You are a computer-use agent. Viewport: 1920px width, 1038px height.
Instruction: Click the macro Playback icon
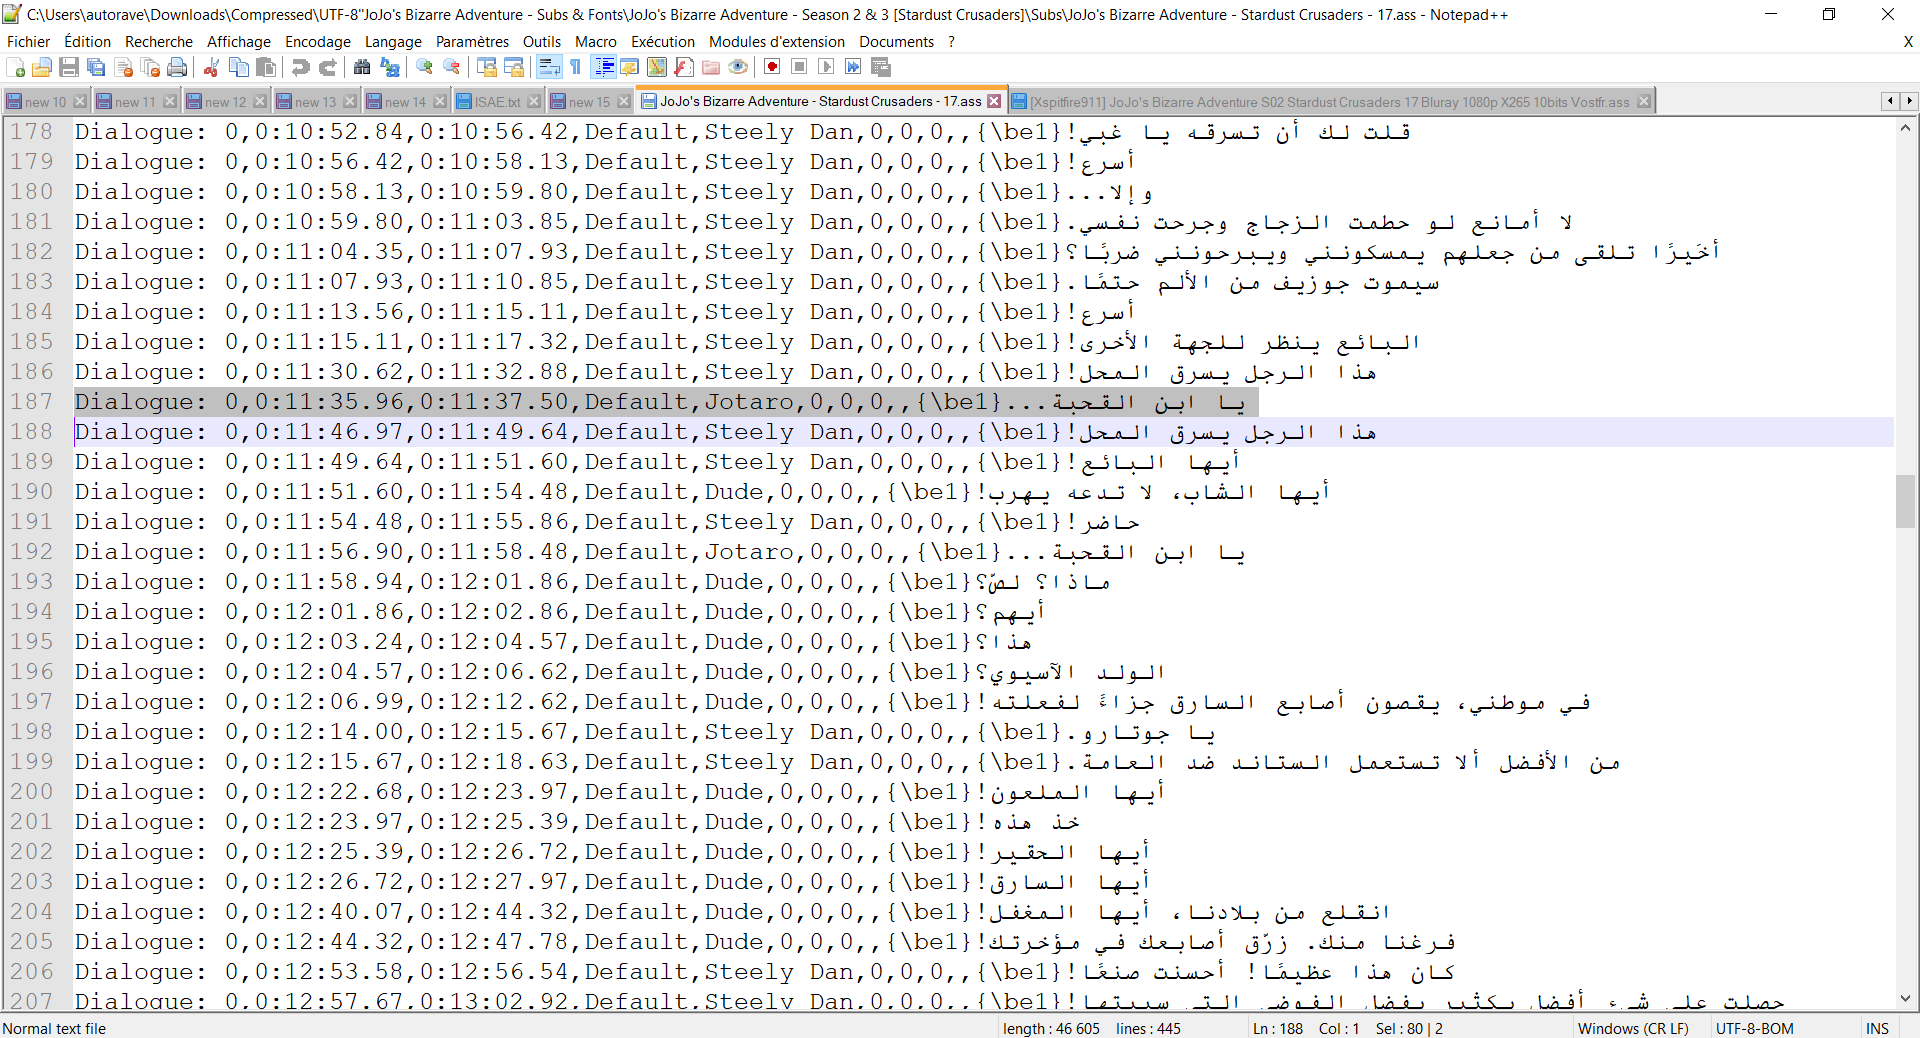(826, 67)
